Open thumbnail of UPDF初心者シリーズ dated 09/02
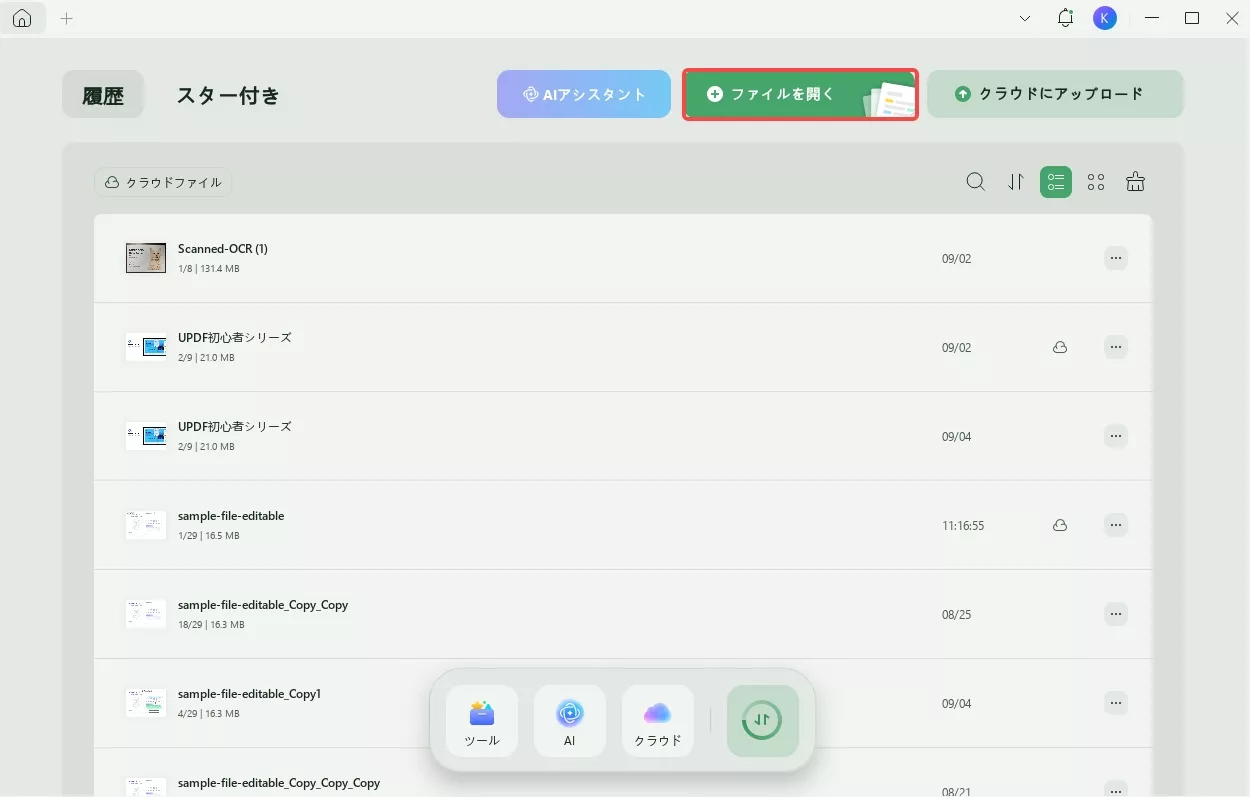The height and width of the screenshot is (797, 1250). (146, 347)
